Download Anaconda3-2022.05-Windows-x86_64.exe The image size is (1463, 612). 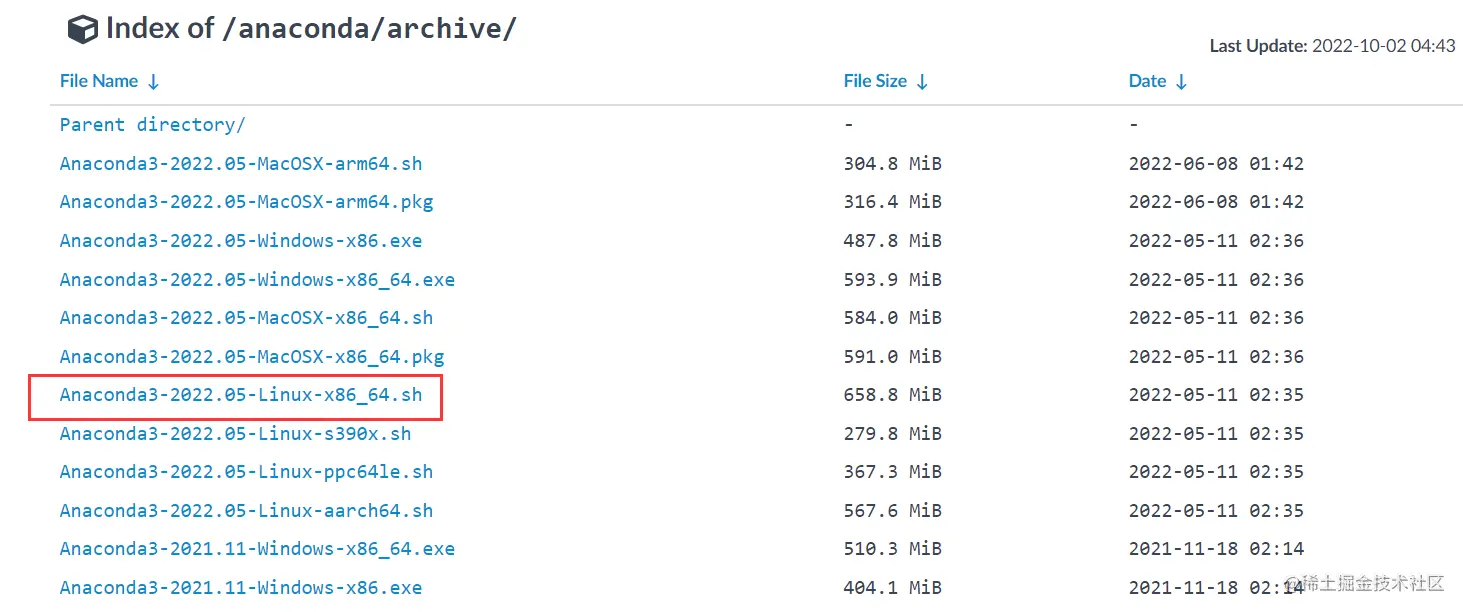click(257, 280)
